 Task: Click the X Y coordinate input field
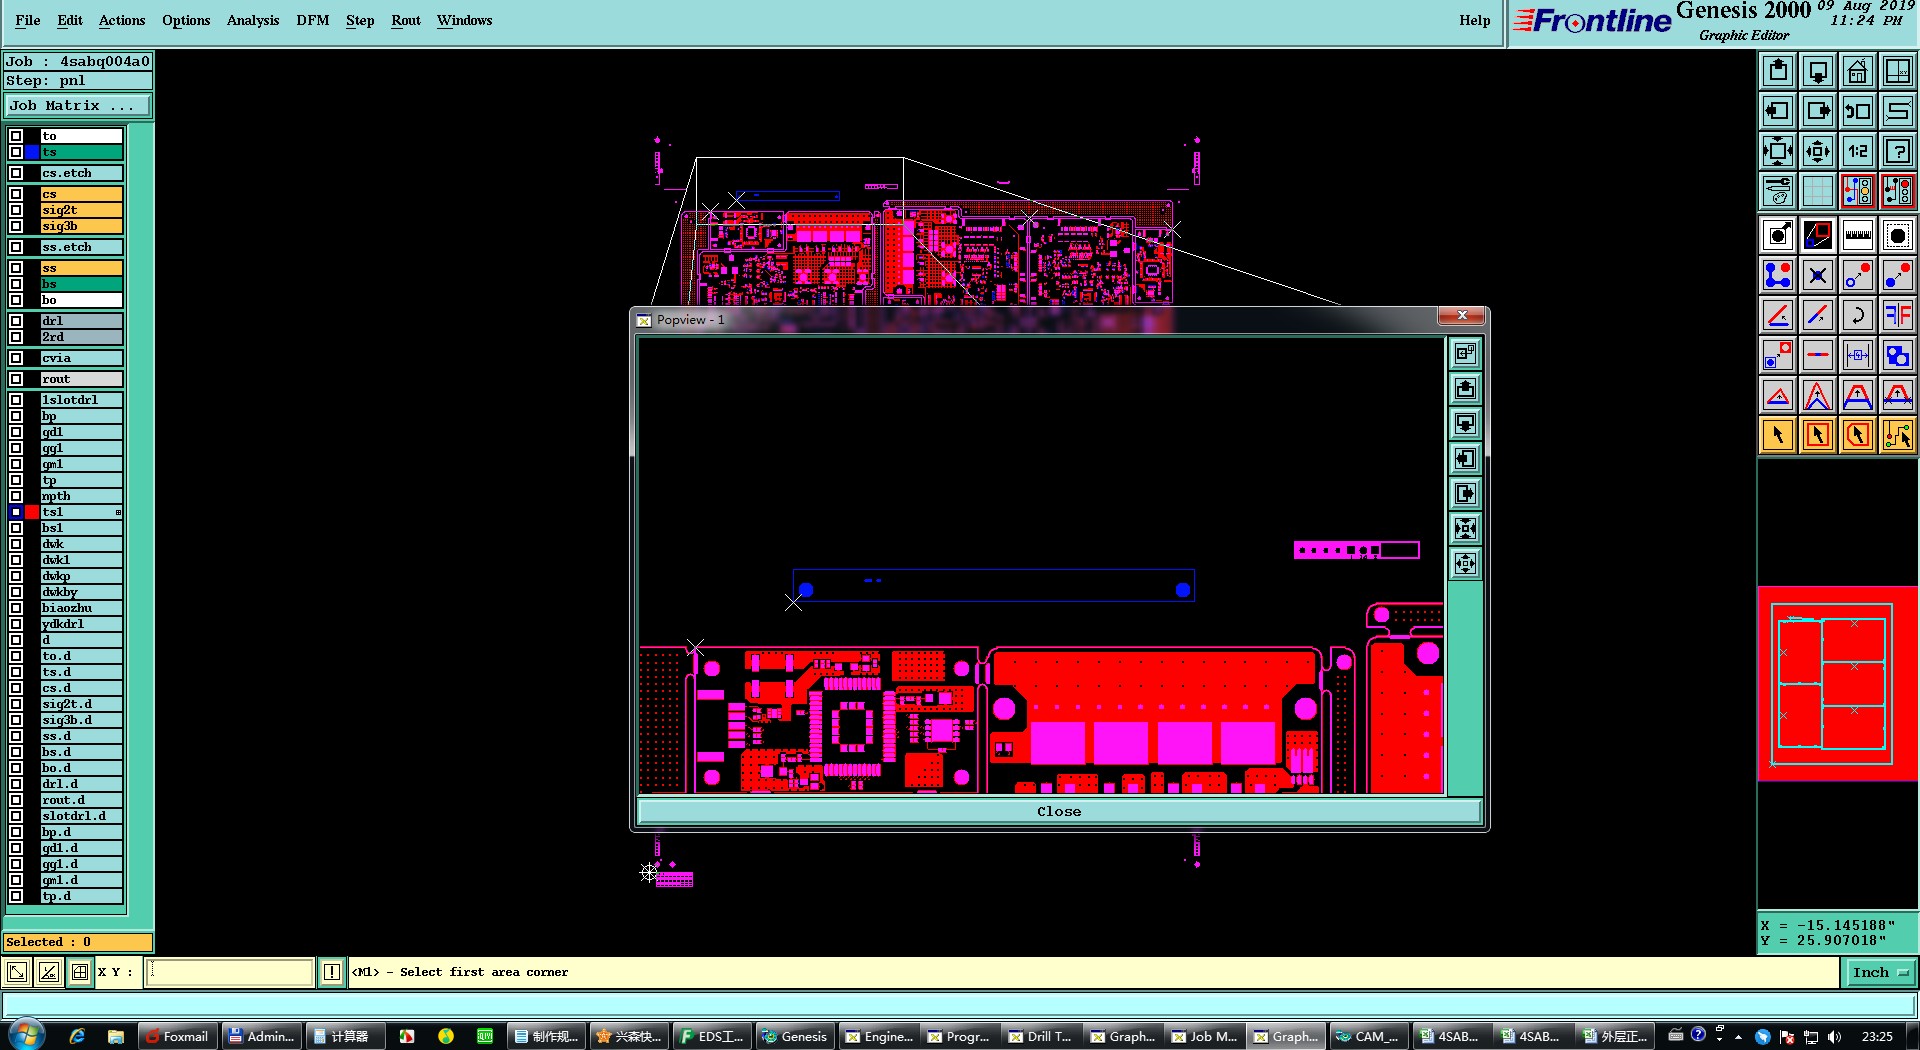point(229,972)
